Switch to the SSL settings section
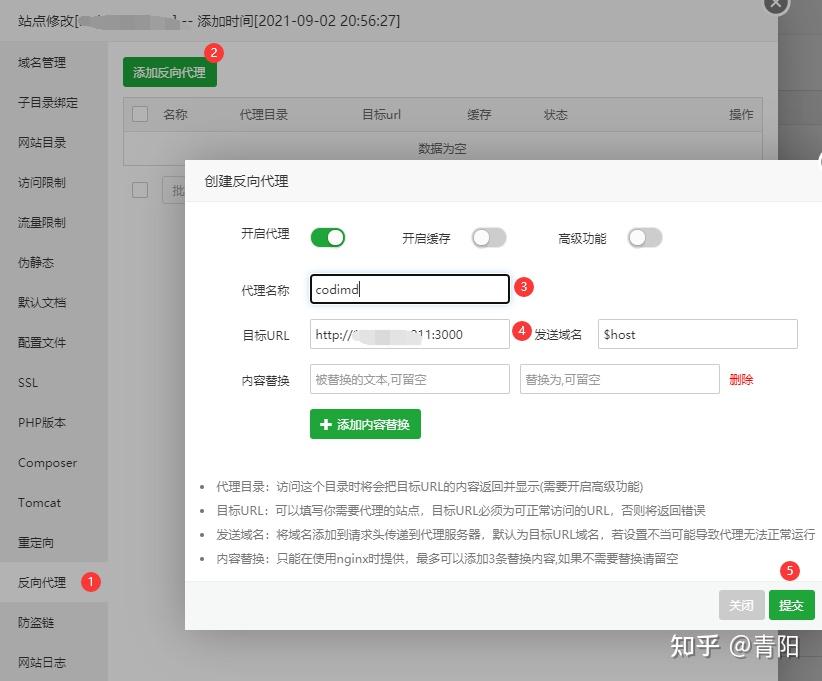This screenshot has width=822, height=681. point(28,382)
